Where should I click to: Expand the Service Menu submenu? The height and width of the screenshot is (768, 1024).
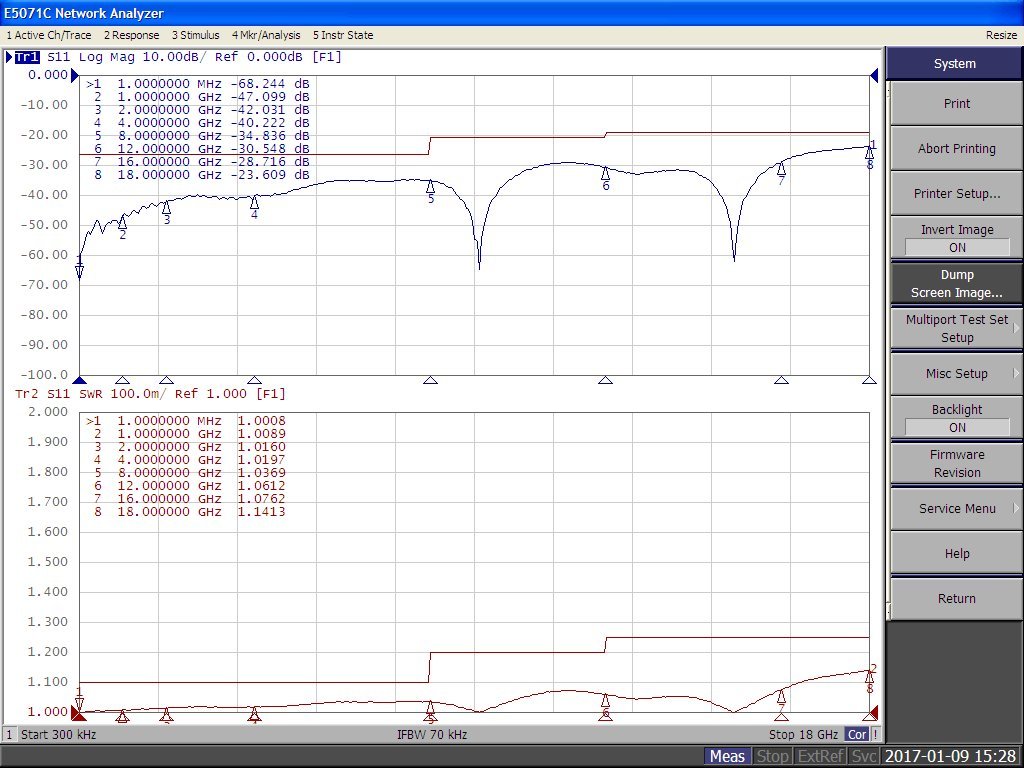pos(956,509)
